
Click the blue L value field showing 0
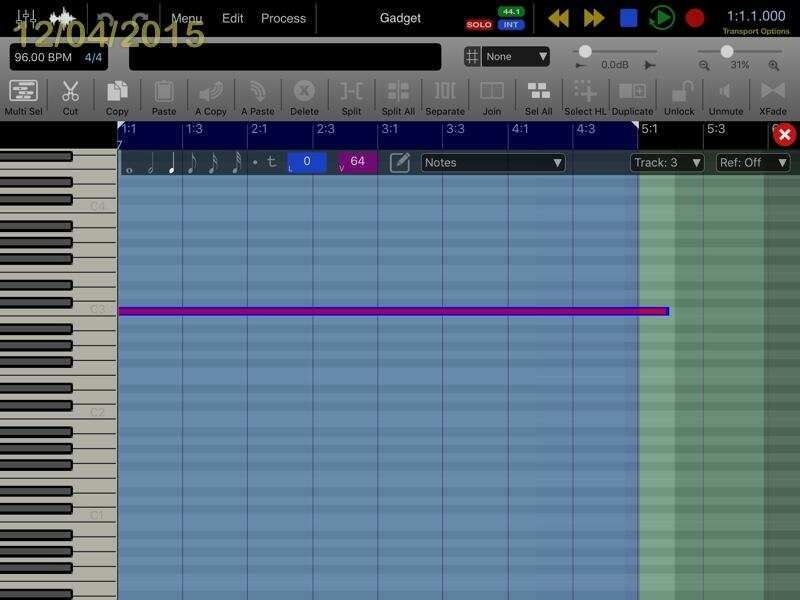pyautogui.click(x=307, y=162)
